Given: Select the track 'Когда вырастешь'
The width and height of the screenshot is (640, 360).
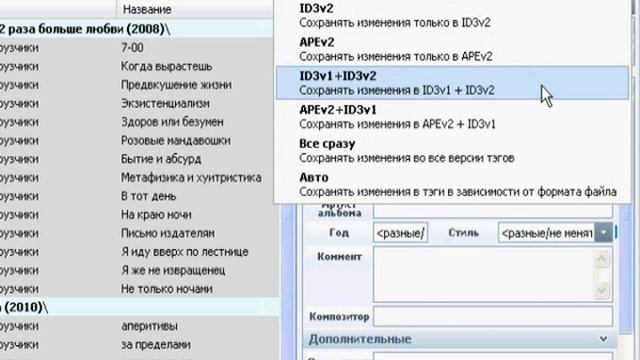Looking at the screenshot, I should (167, 66).
